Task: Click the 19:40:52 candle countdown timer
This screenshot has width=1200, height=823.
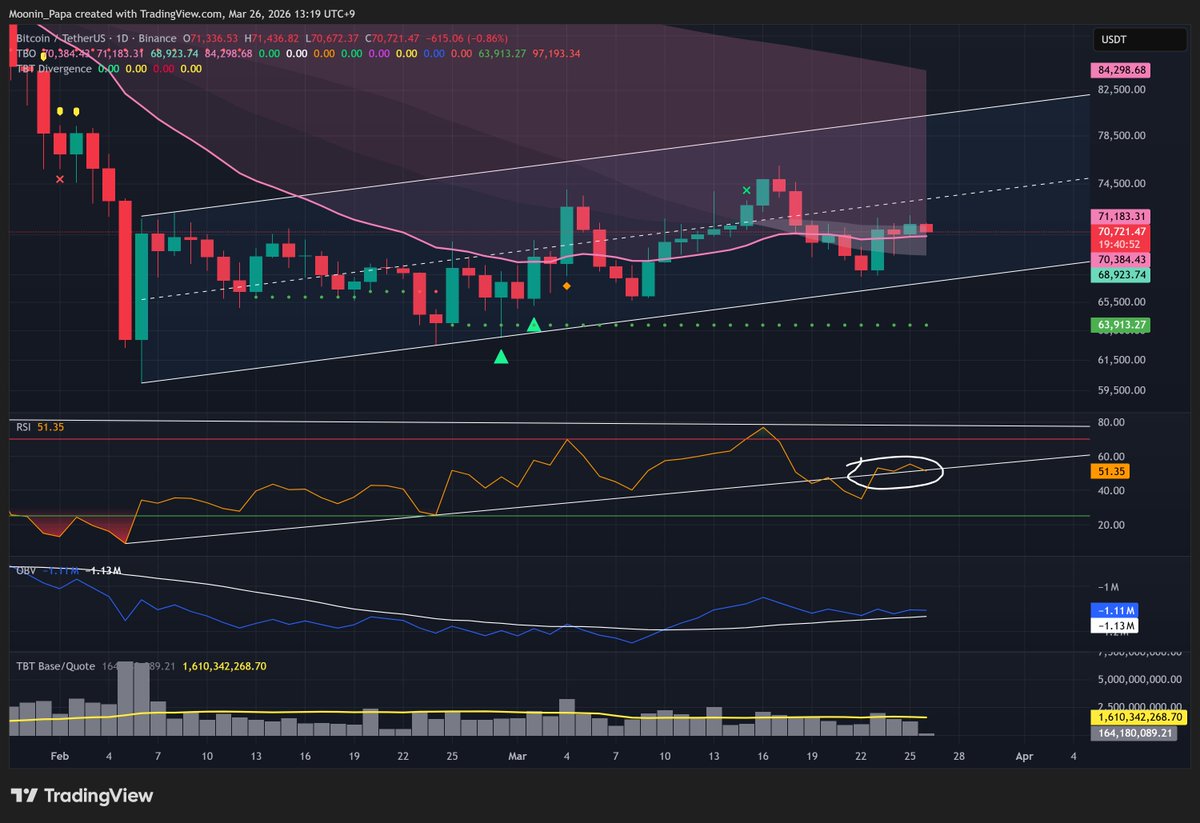Action: (x=1120, y=243)
